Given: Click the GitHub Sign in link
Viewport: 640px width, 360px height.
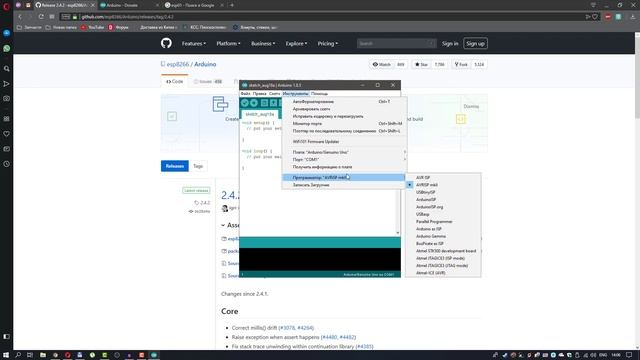Looking at the screenshot, I should pos(450,43).
